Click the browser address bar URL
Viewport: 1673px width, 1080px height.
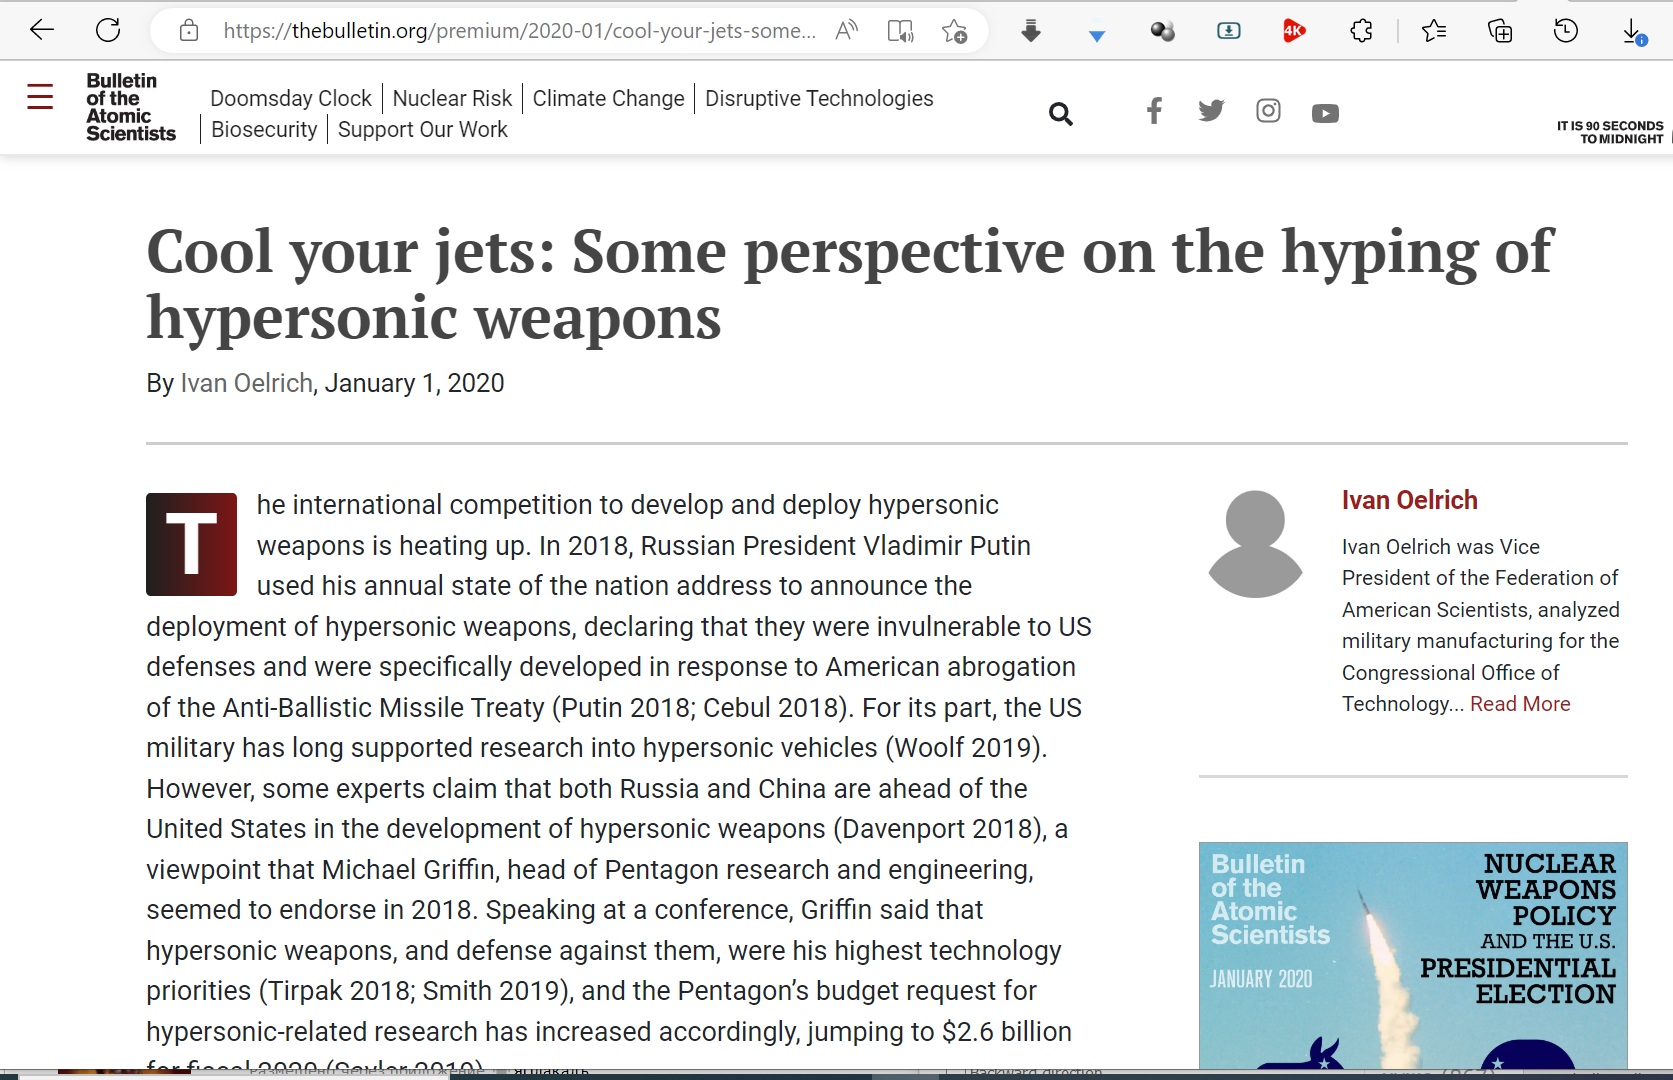[519, 31]
